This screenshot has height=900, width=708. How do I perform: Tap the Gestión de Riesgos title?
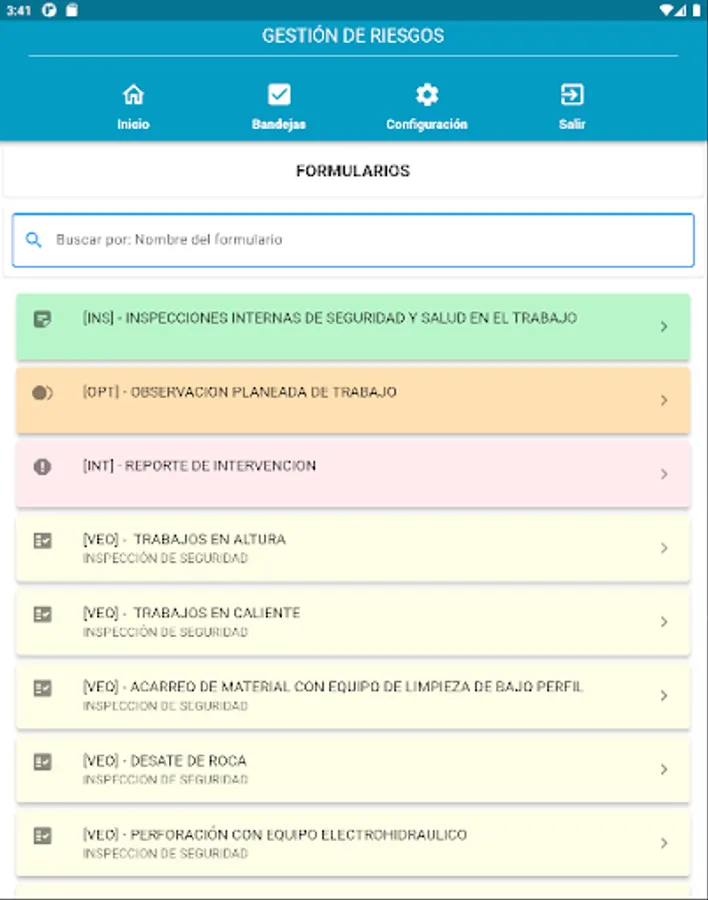pyautogui.click(x=353, y=36)
